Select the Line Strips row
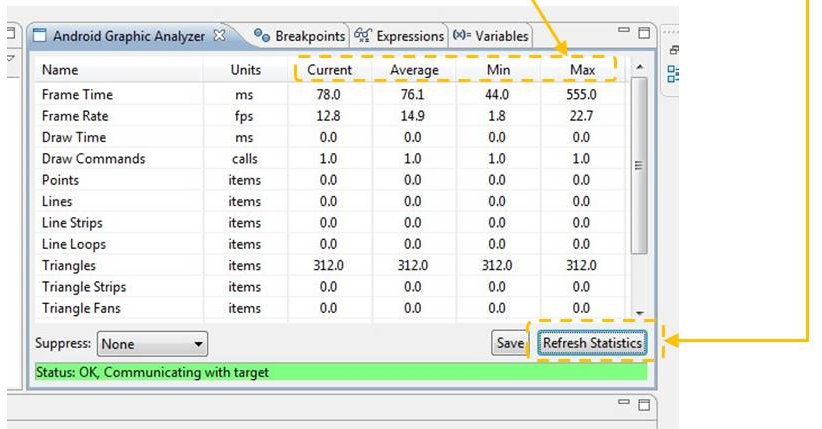Screen dimensions: 822x429 (x=330, y=223)
